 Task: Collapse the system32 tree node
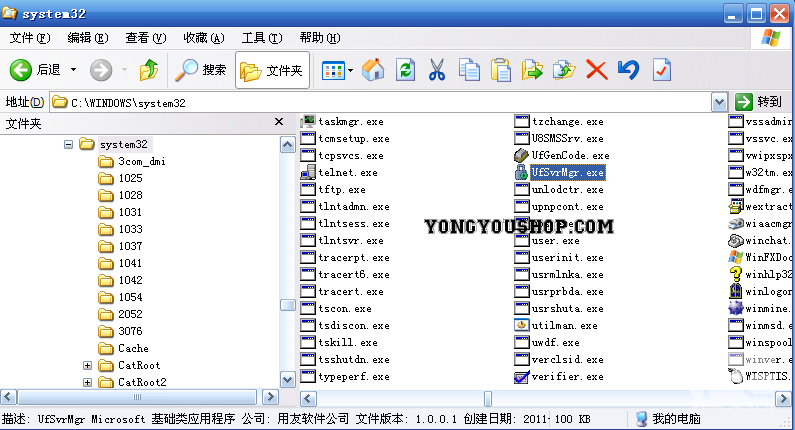click(x=69, y=144)
